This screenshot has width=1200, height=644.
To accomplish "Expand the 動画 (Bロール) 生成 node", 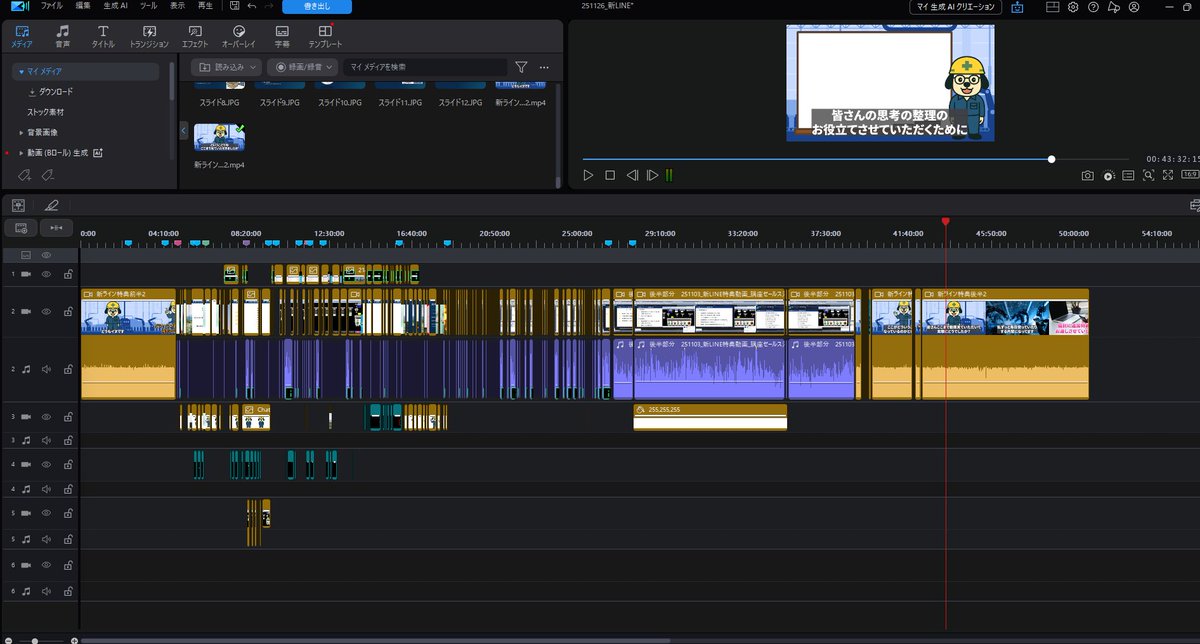I will [21, 153].
